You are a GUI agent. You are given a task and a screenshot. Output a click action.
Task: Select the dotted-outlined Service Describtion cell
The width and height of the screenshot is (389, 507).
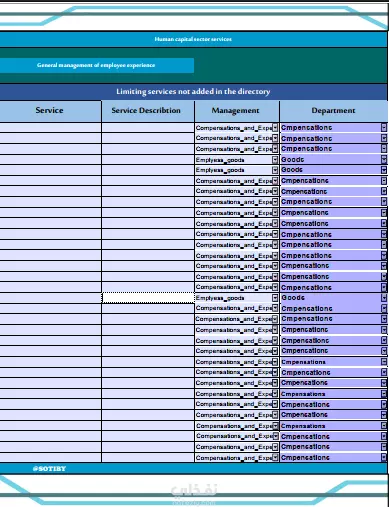pyautogui.click(x=148, y=298)
